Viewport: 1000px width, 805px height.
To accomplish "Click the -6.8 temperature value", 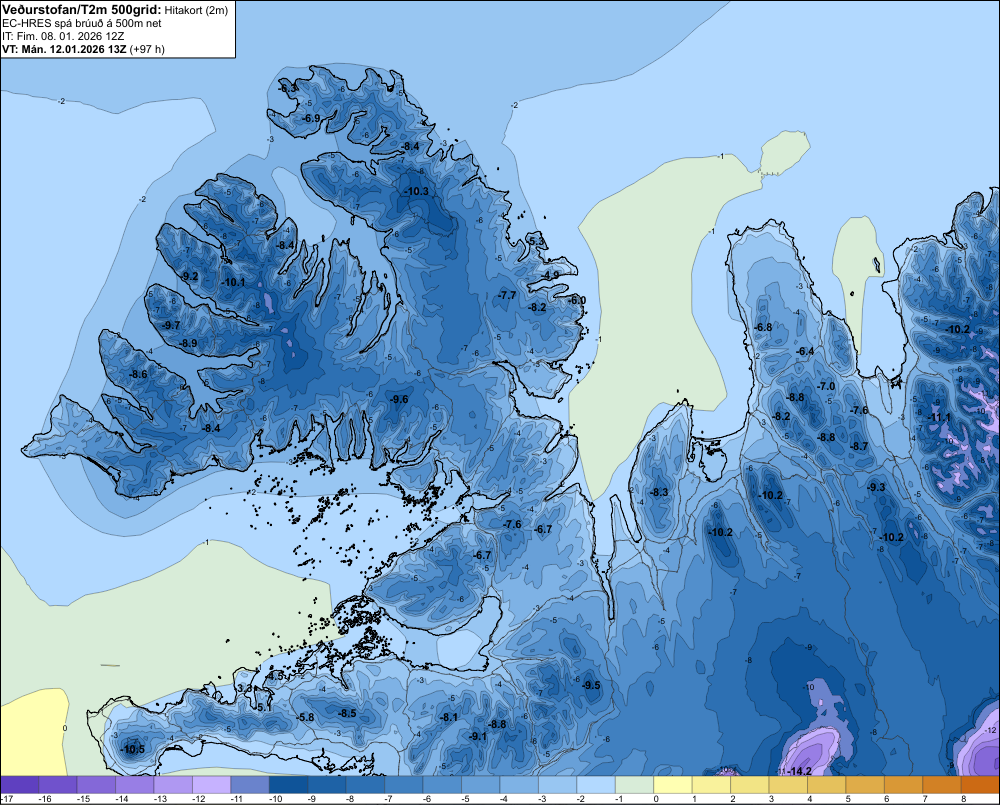I will pyautogui.click(x=763, y=327).
